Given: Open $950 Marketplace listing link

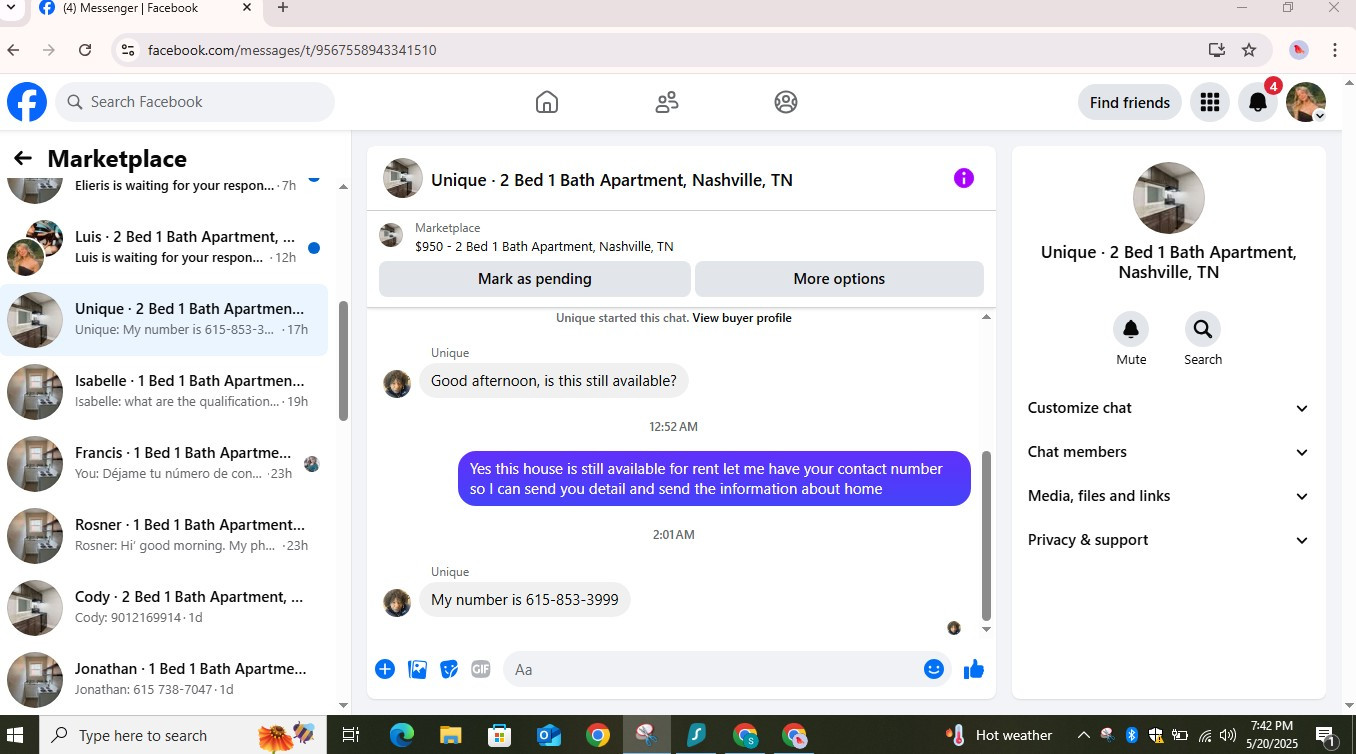Looking at the screenshot, I should (x=544, y=246).
